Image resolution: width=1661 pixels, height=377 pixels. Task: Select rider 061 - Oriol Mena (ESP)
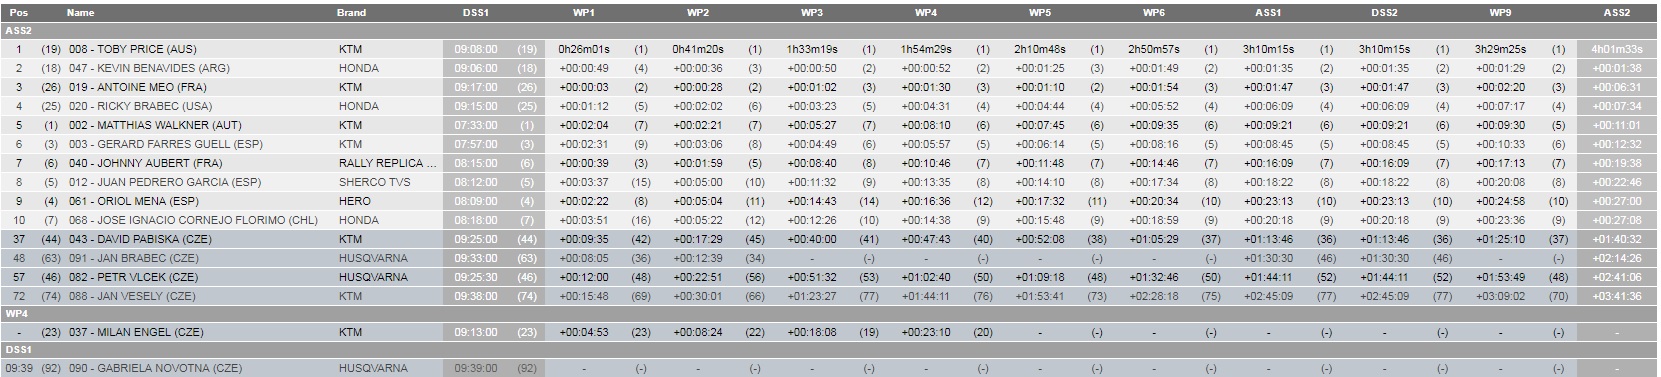coord(135,200)
